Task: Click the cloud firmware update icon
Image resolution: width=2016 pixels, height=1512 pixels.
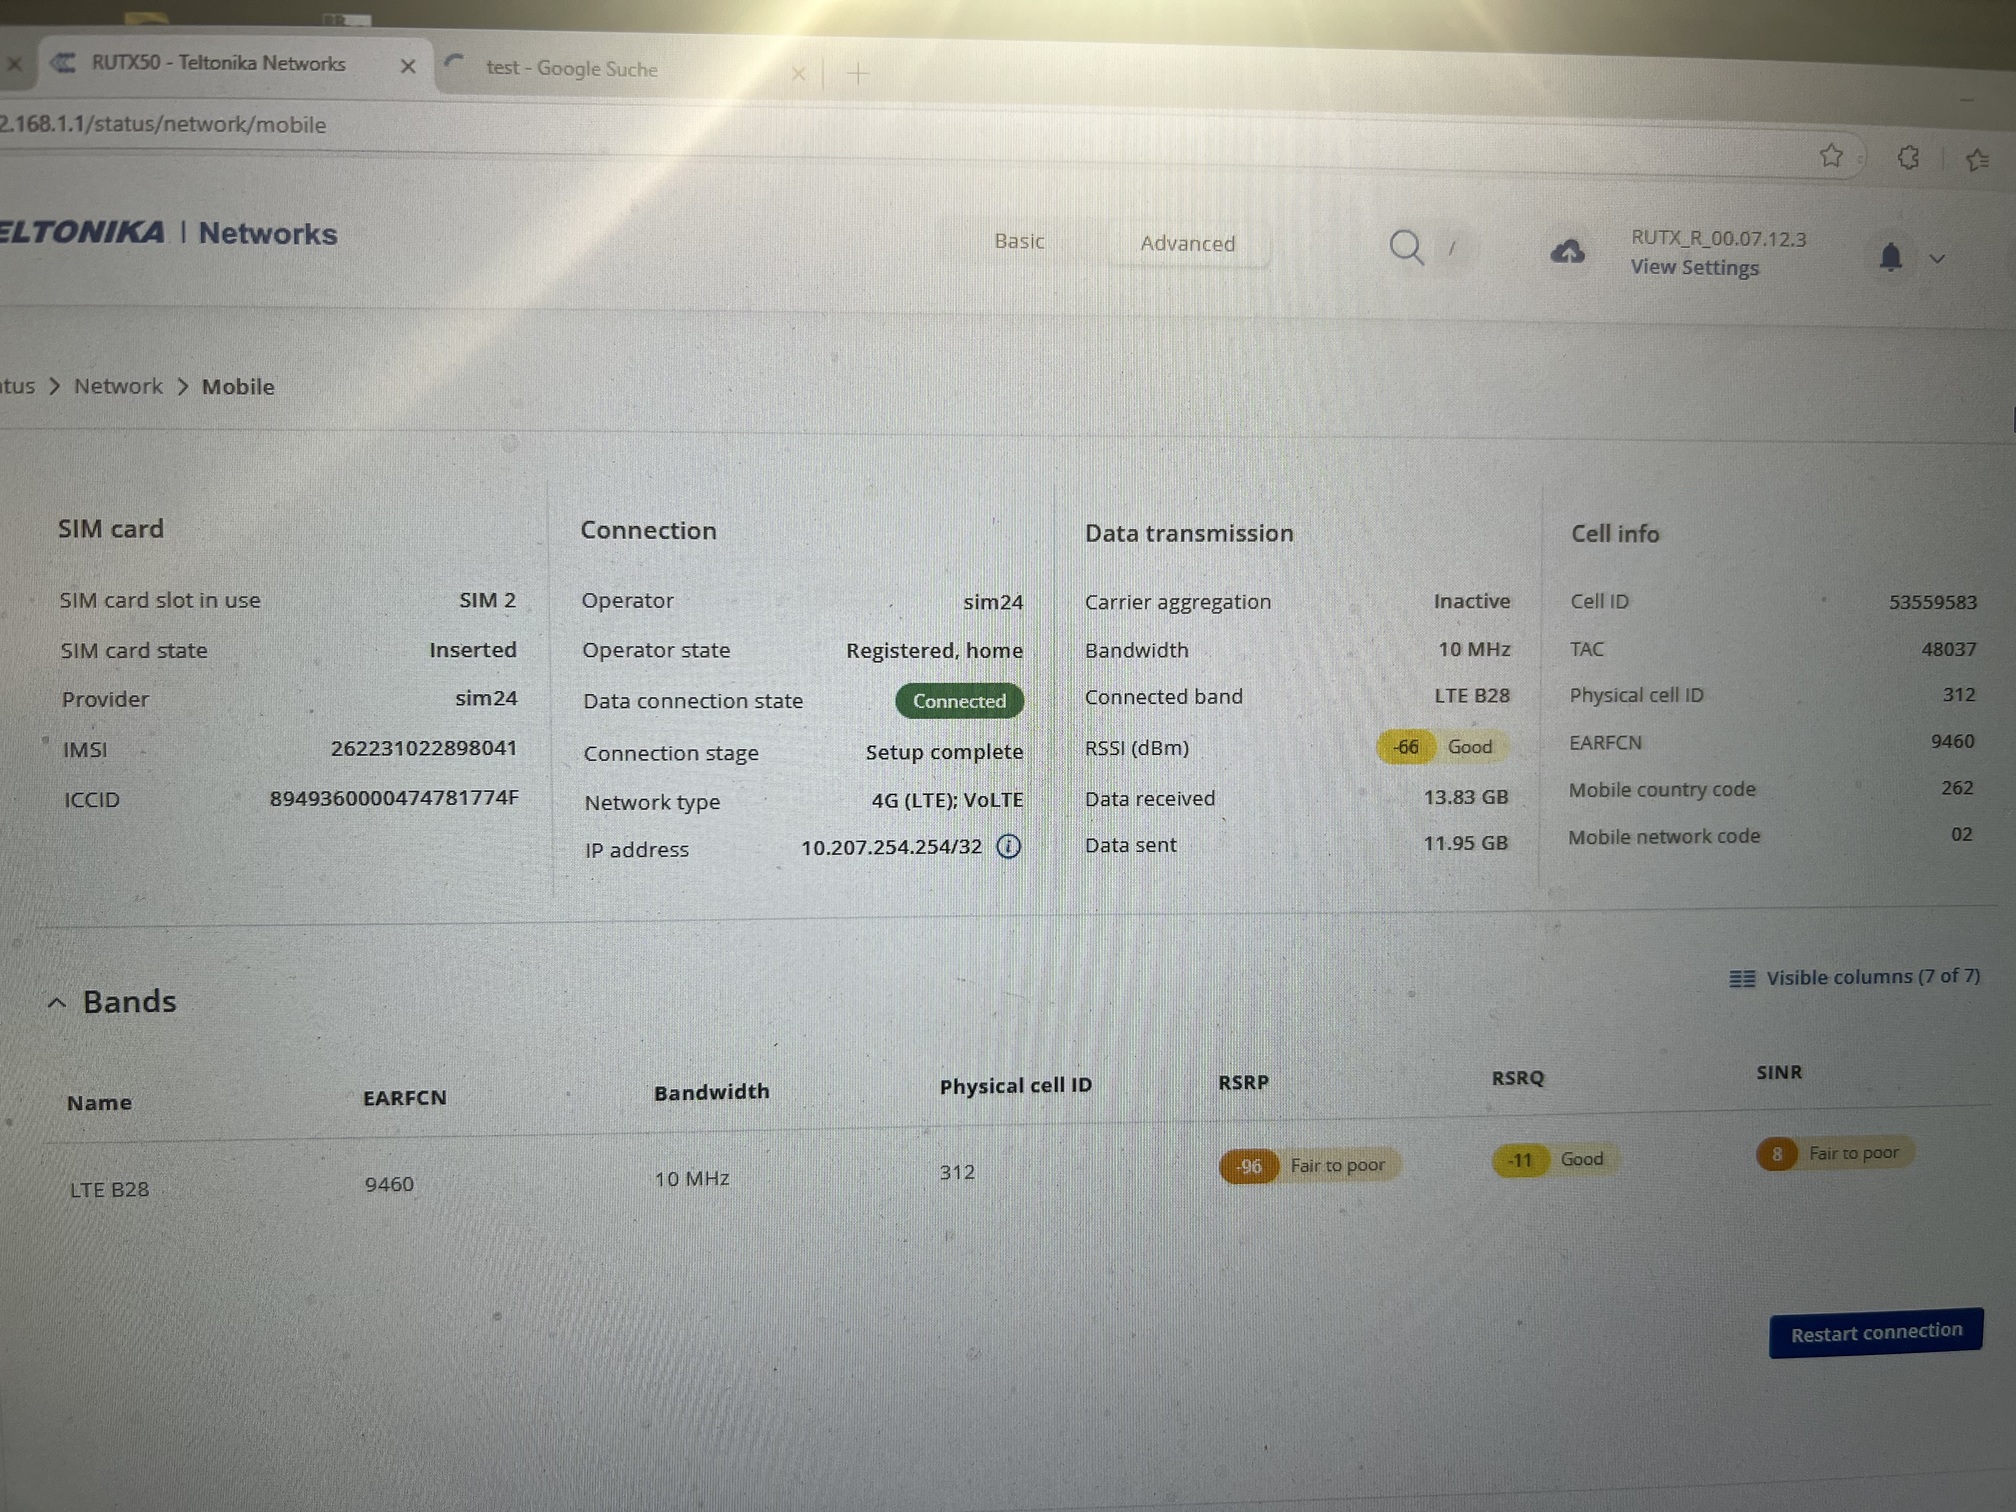Action: point(1567,251)
